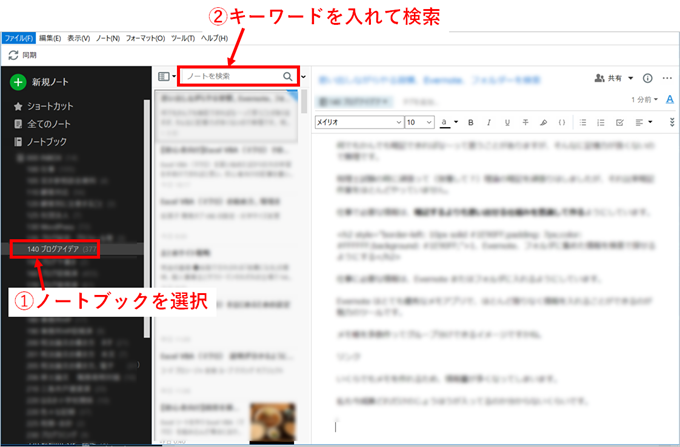Click the 共有 share button
This screenshot has width=680, height=447.
[608, 78]
